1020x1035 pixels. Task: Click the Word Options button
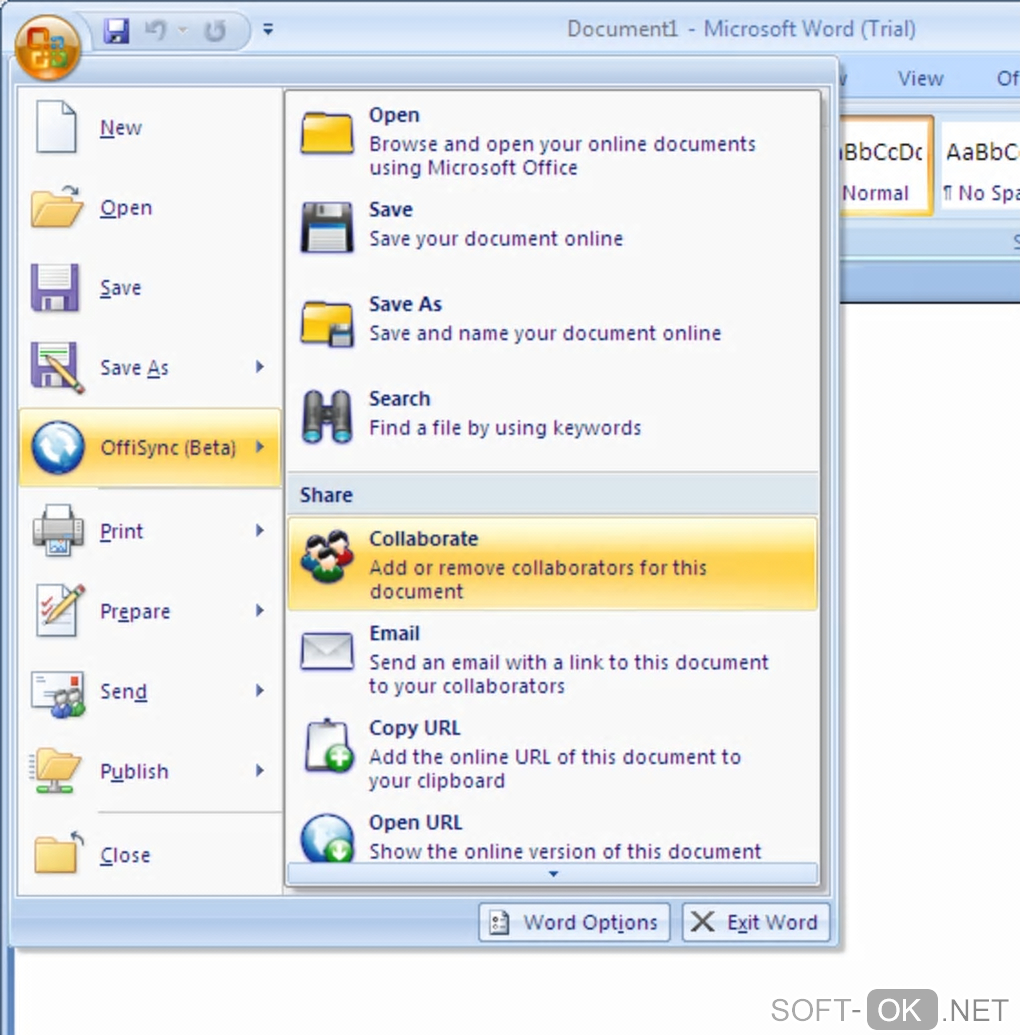pyautogui.click(x=574, y=921)
